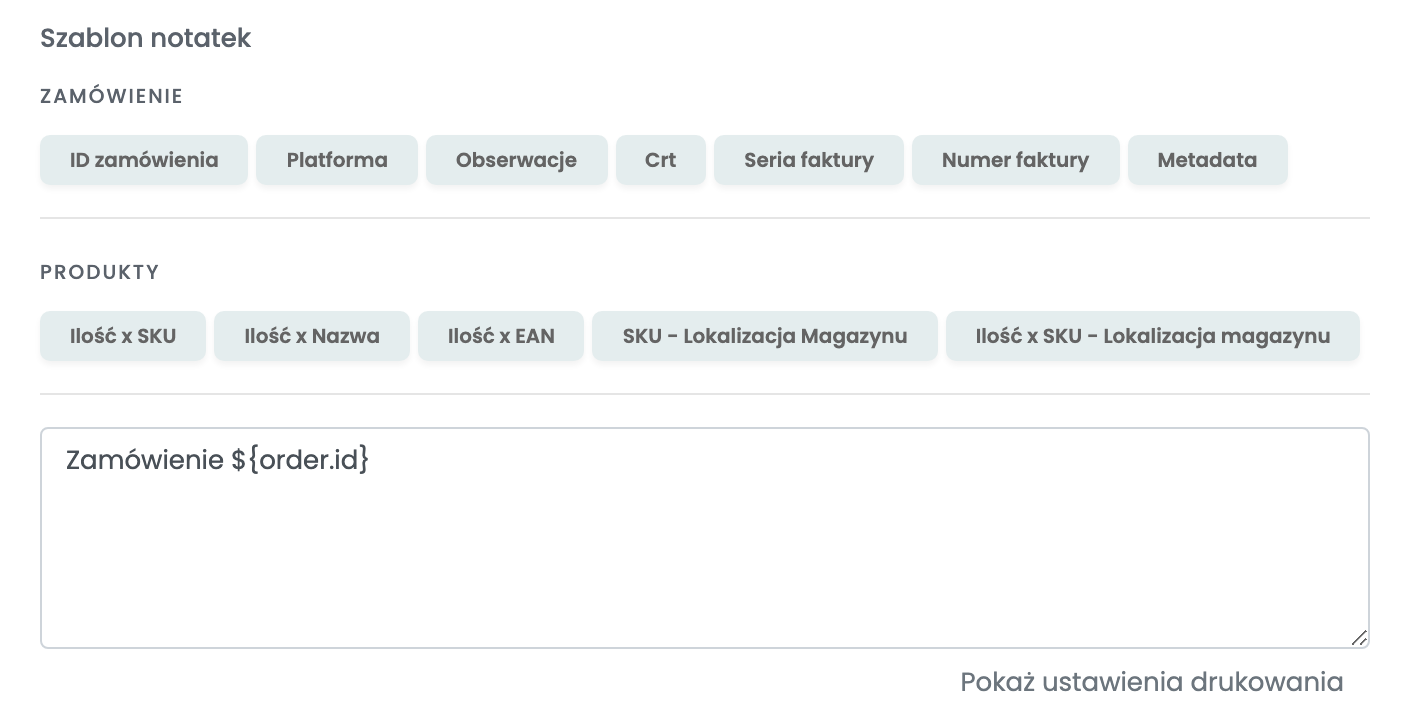Select the Metadata chip

point(1208,160)
